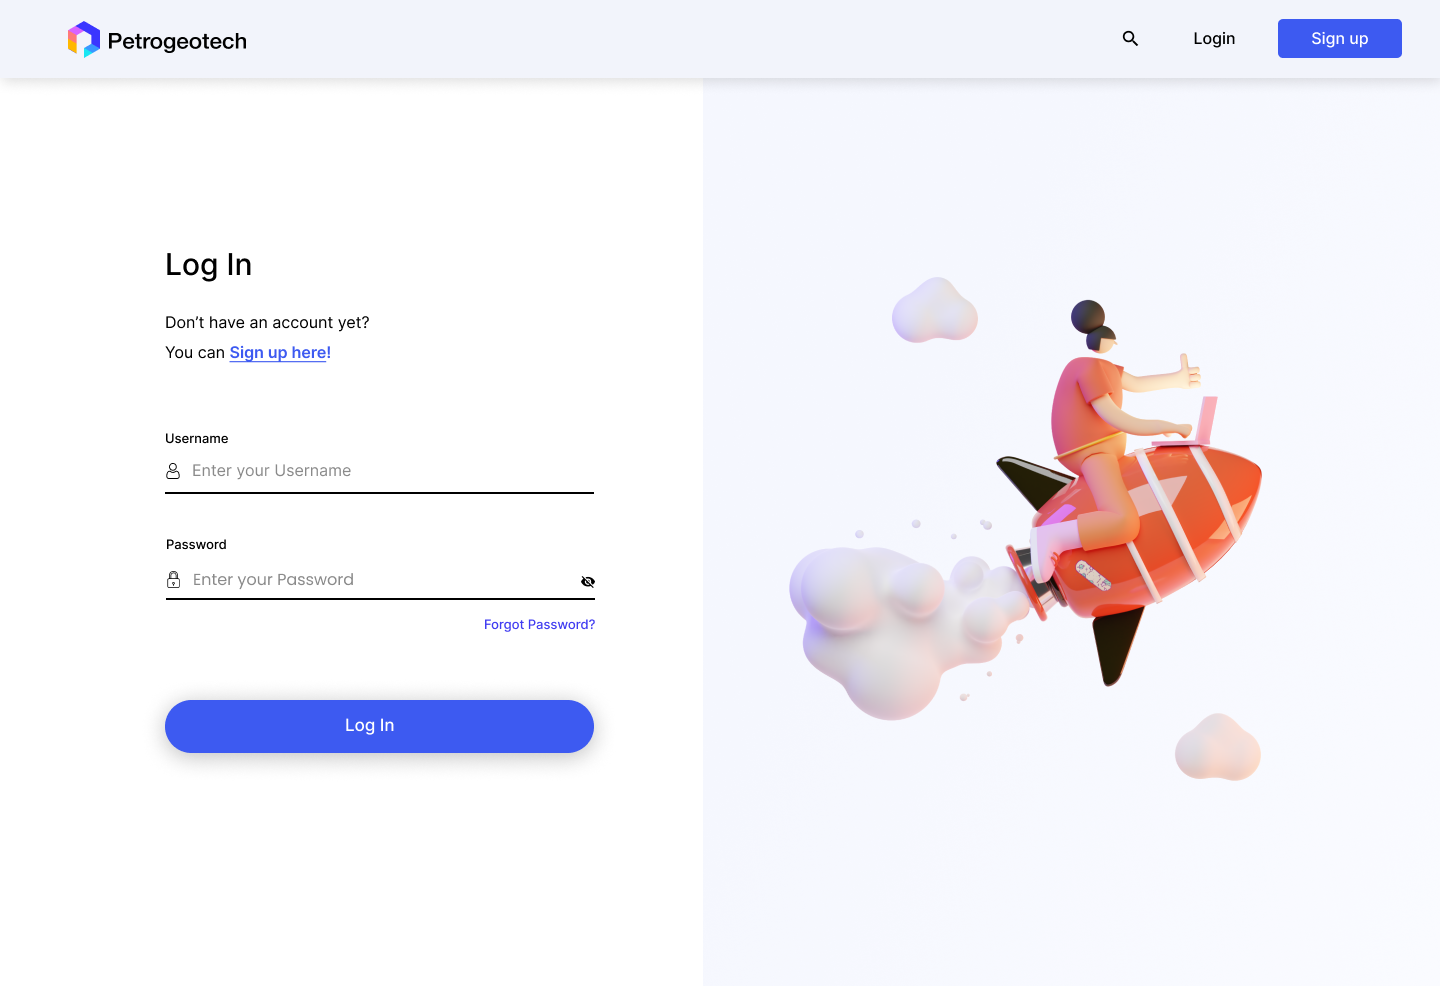Click the blue Log In submit button
The image size is (1440, 986).
379,726
